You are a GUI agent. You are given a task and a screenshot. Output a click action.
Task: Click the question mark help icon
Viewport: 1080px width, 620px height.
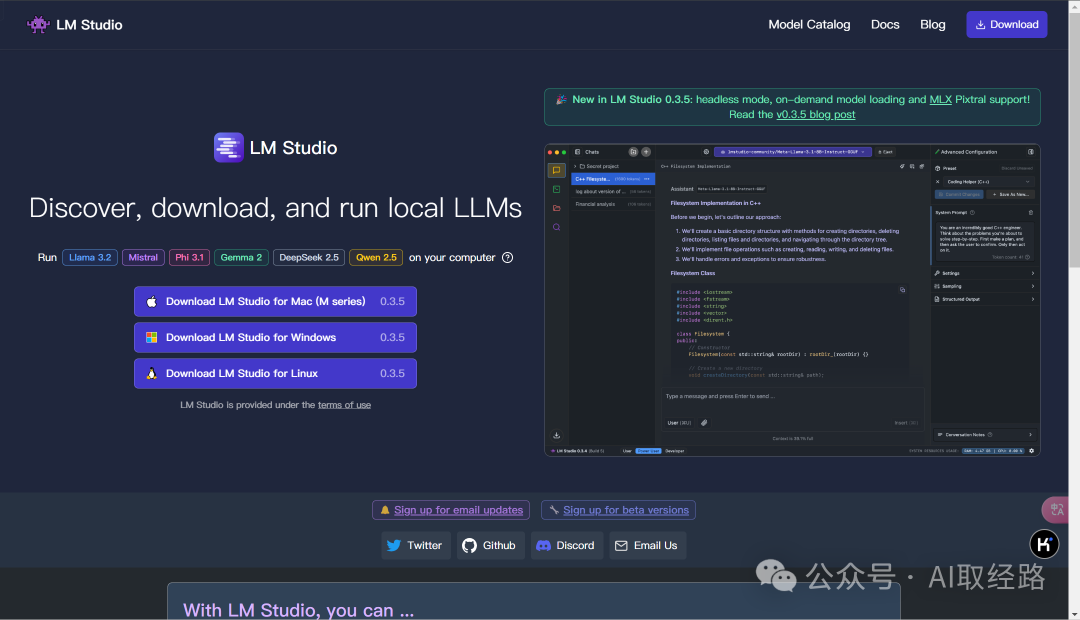point(508,258)
